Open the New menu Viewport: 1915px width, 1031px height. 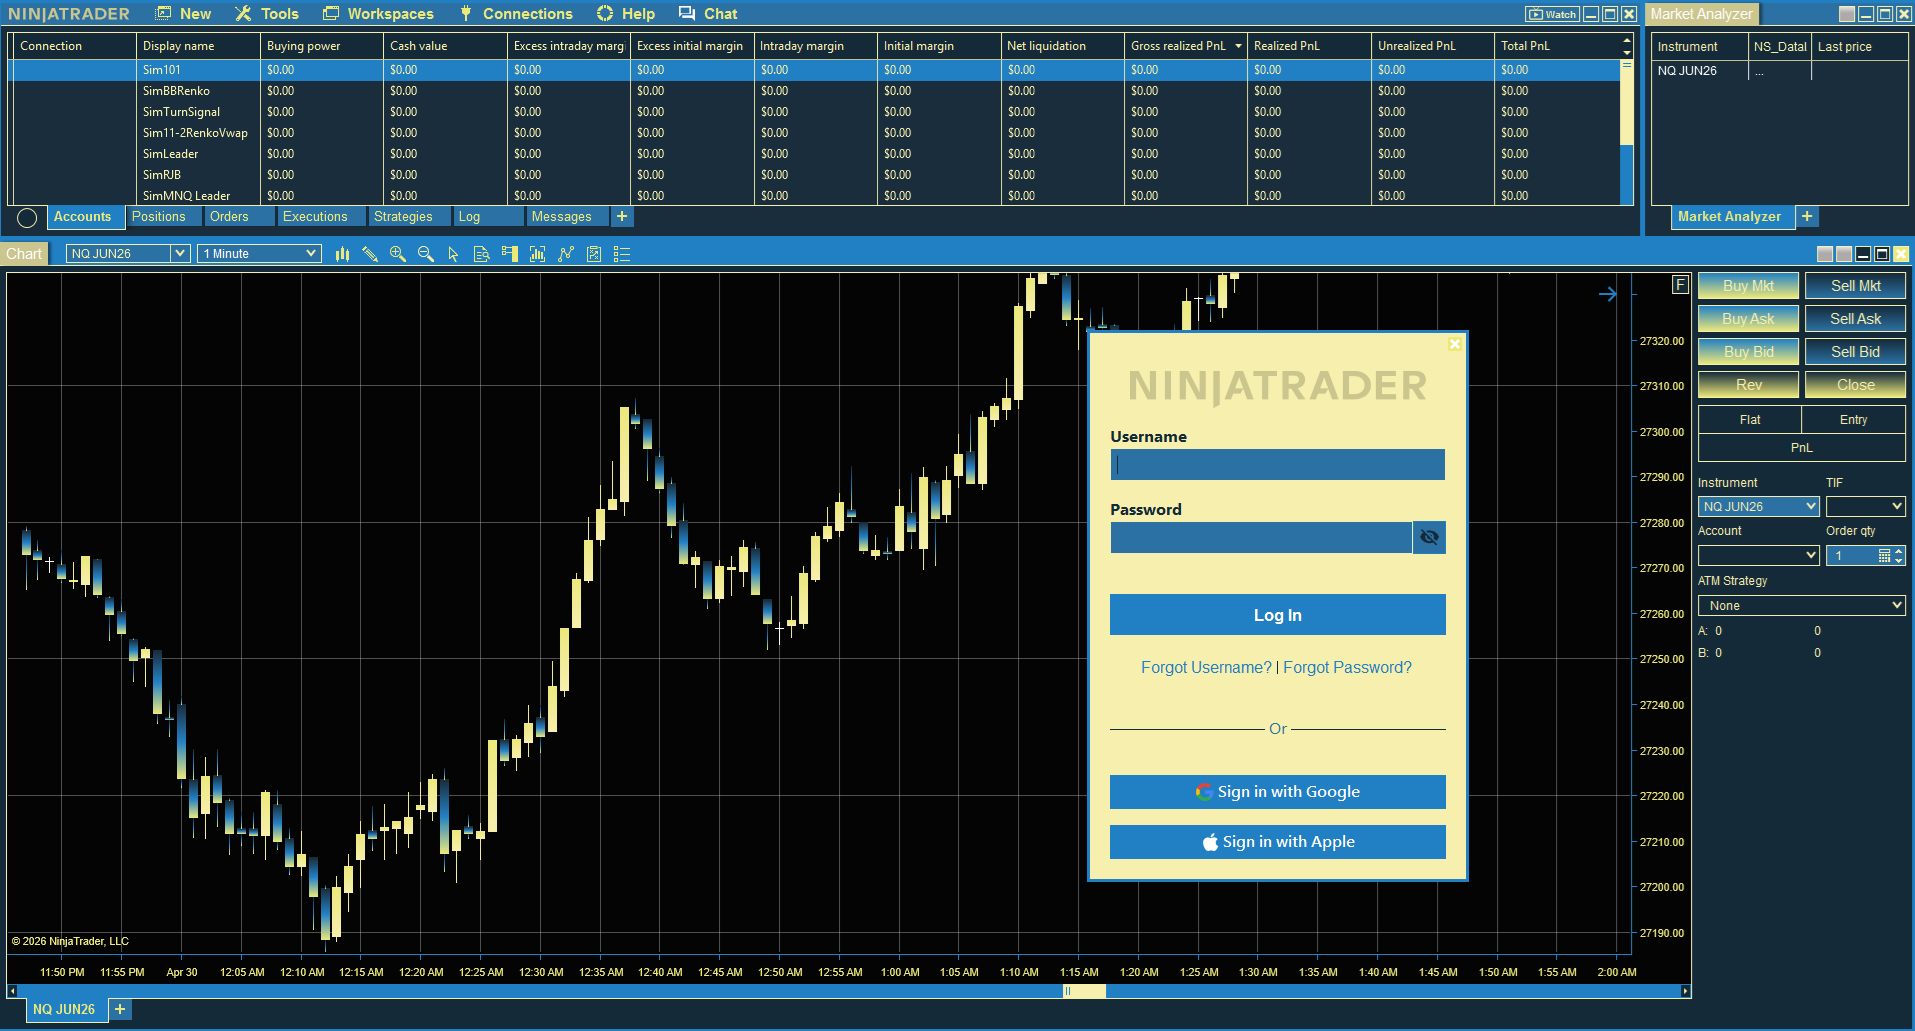[184, 14]
